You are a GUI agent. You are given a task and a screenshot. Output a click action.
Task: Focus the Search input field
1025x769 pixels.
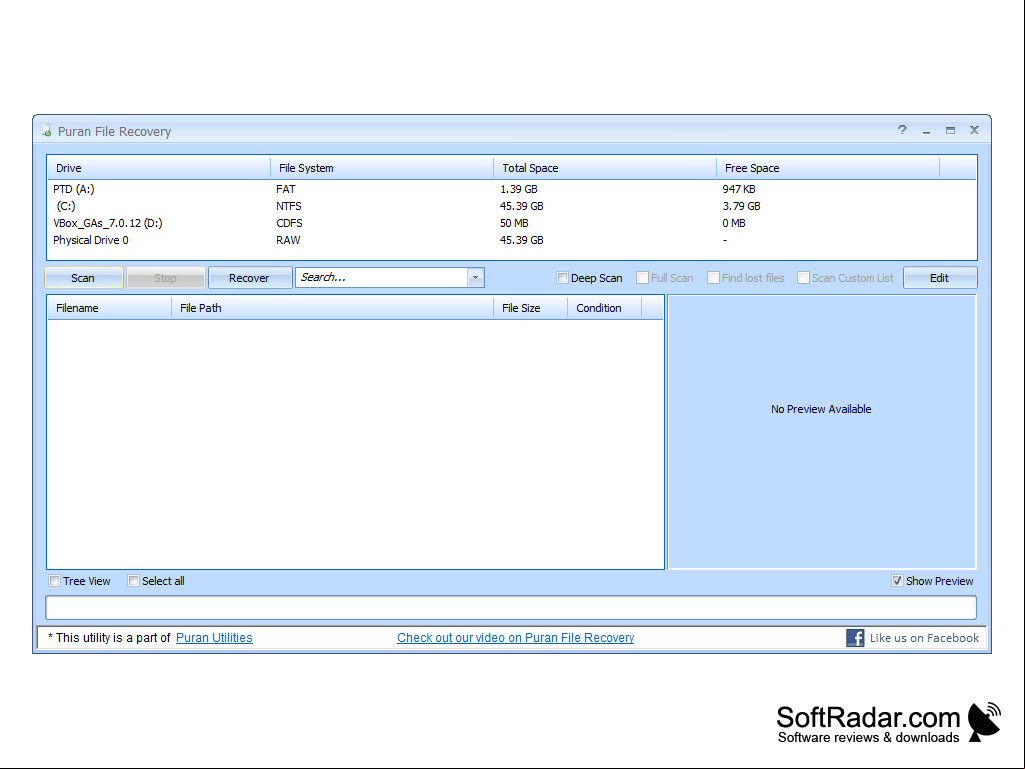tap(382, 277)
